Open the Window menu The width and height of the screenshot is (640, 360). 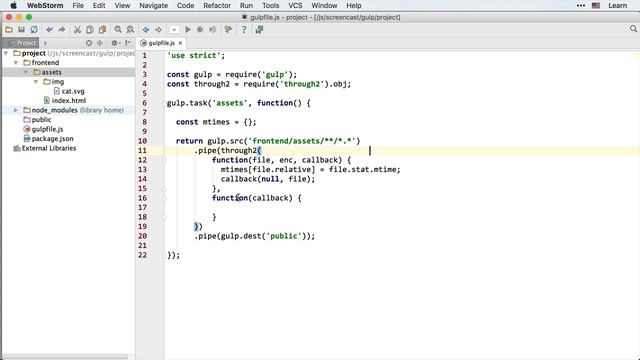pyautogui.click(x=324, y=5)
